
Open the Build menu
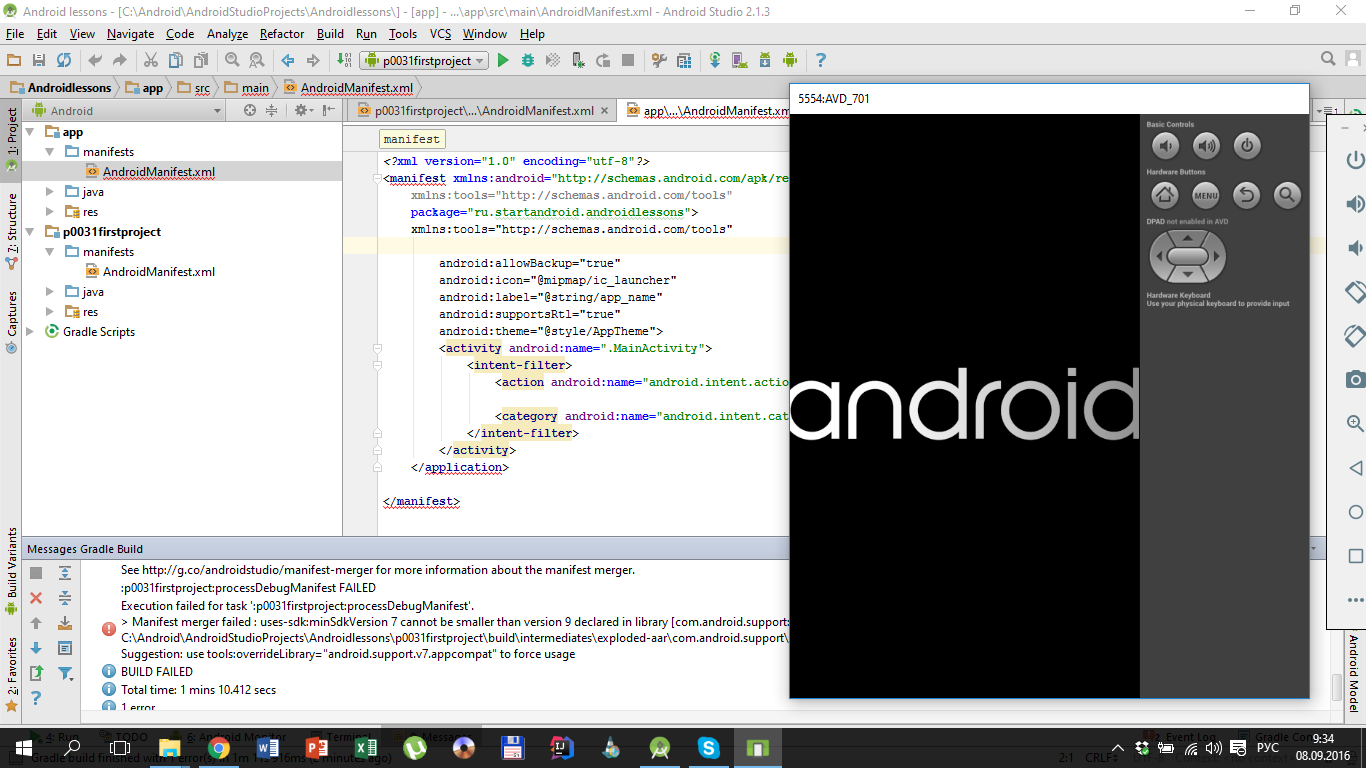coord(331,33)
